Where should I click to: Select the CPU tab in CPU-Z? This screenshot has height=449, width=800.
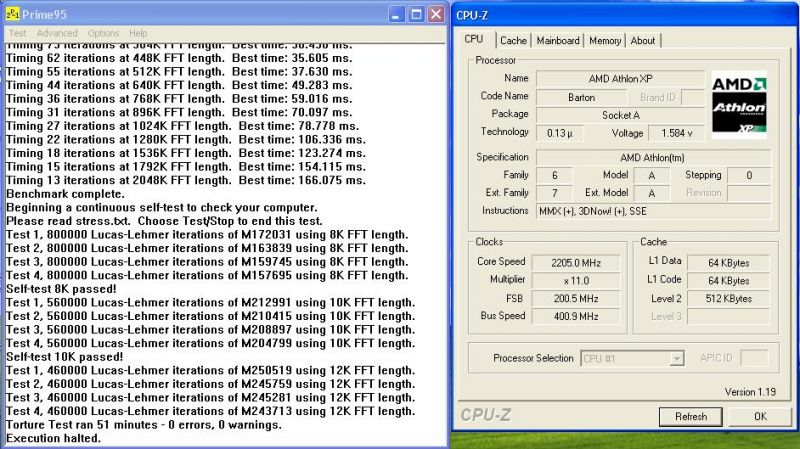pyautogui.click(x=475, y=39)
